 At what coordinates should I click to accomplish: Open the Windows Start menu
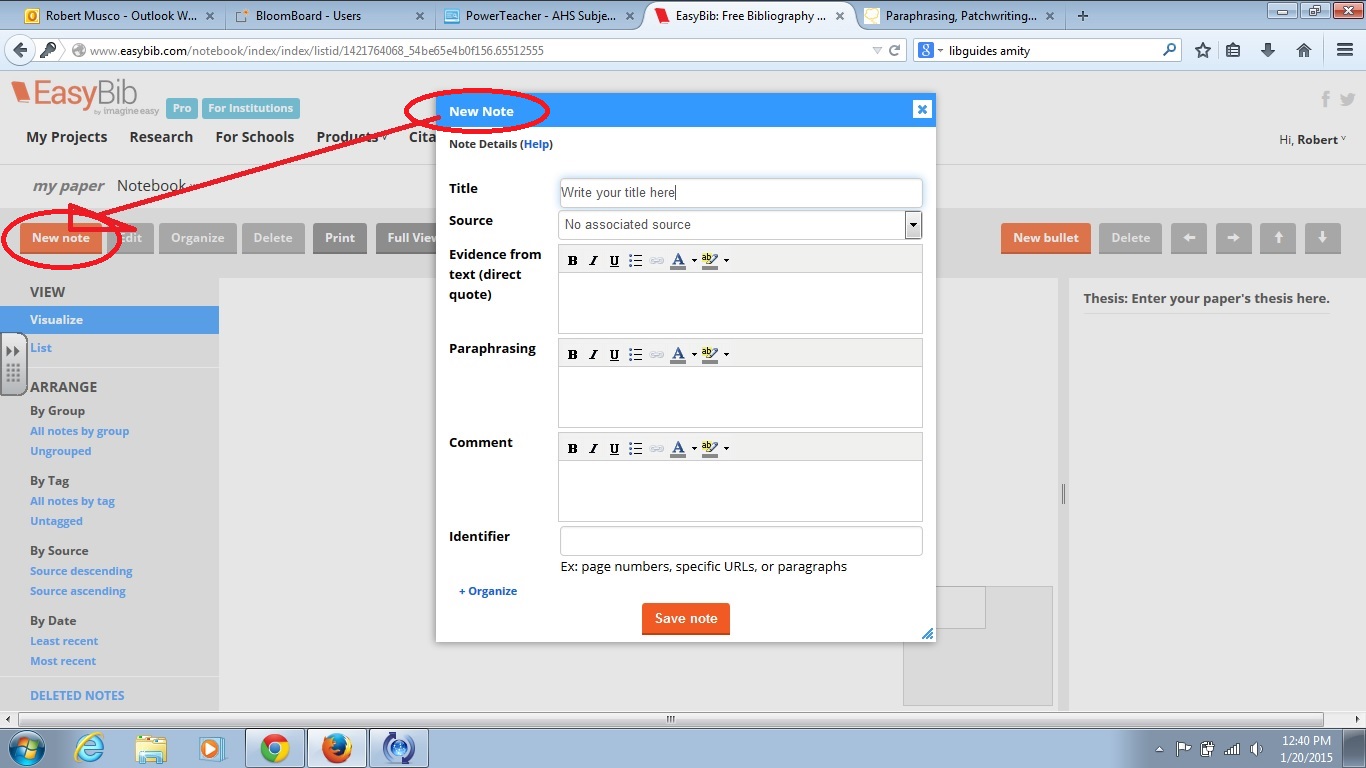pyautogui.click(x=26, y=748)
